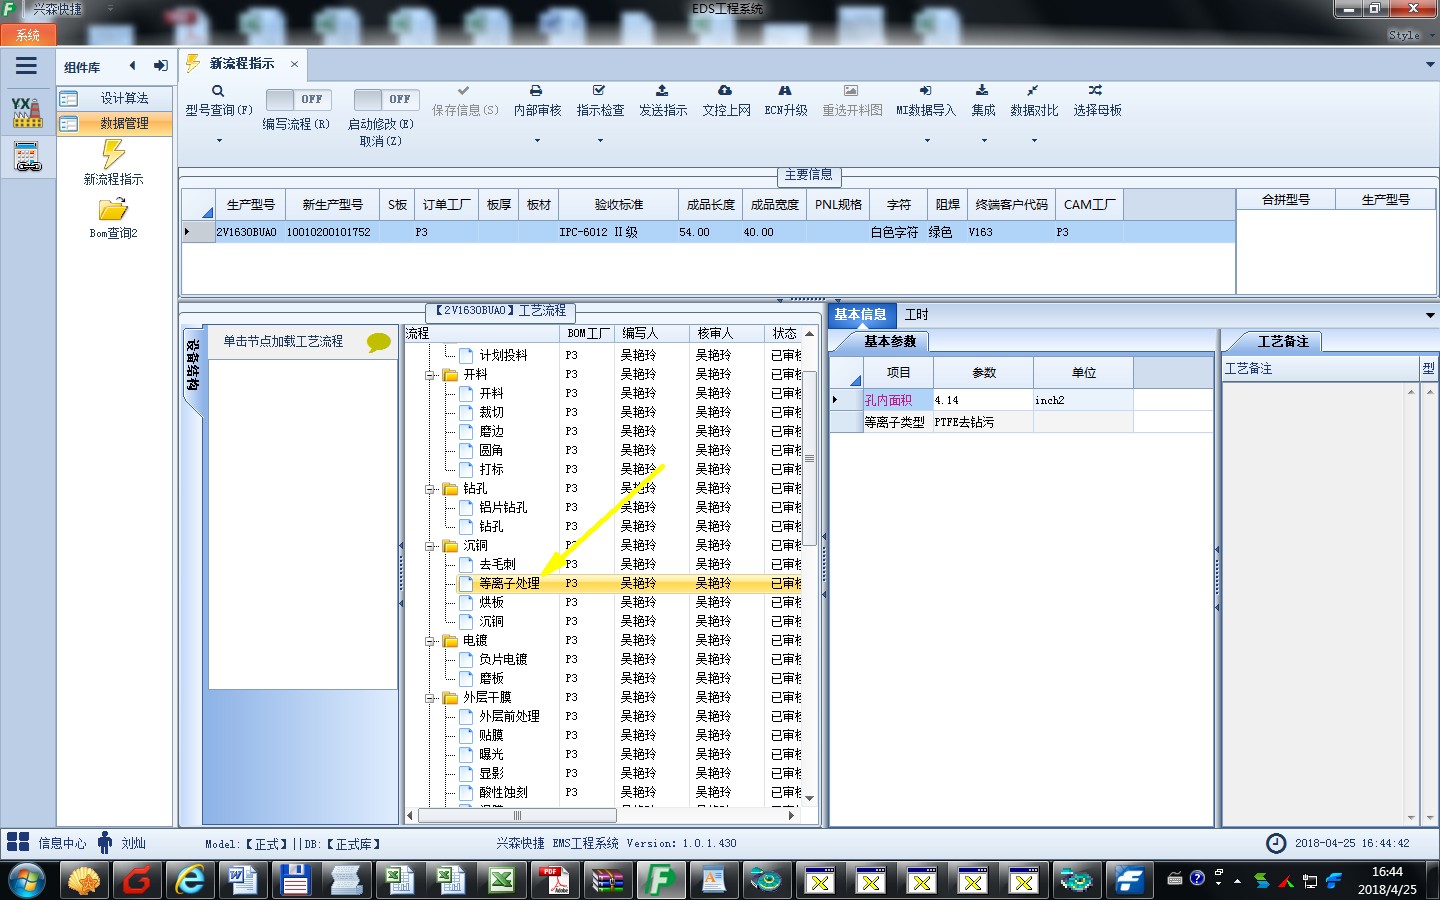1440x900 pixels.
Task: Click the 单击节点加载工艺流程 comment bubble icon
Action: pos(379,342)
